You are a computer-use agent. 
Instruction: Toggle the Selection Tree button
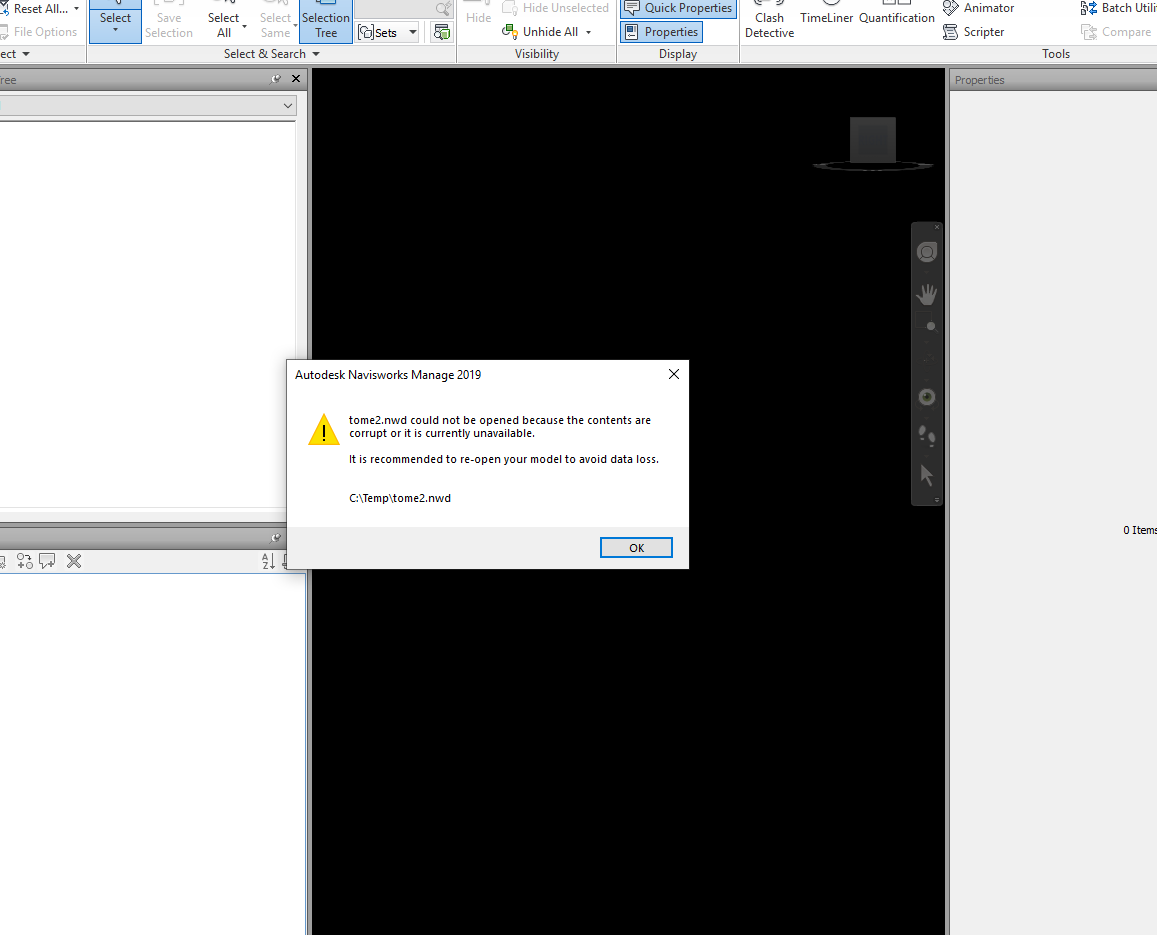tap(325, 21)
